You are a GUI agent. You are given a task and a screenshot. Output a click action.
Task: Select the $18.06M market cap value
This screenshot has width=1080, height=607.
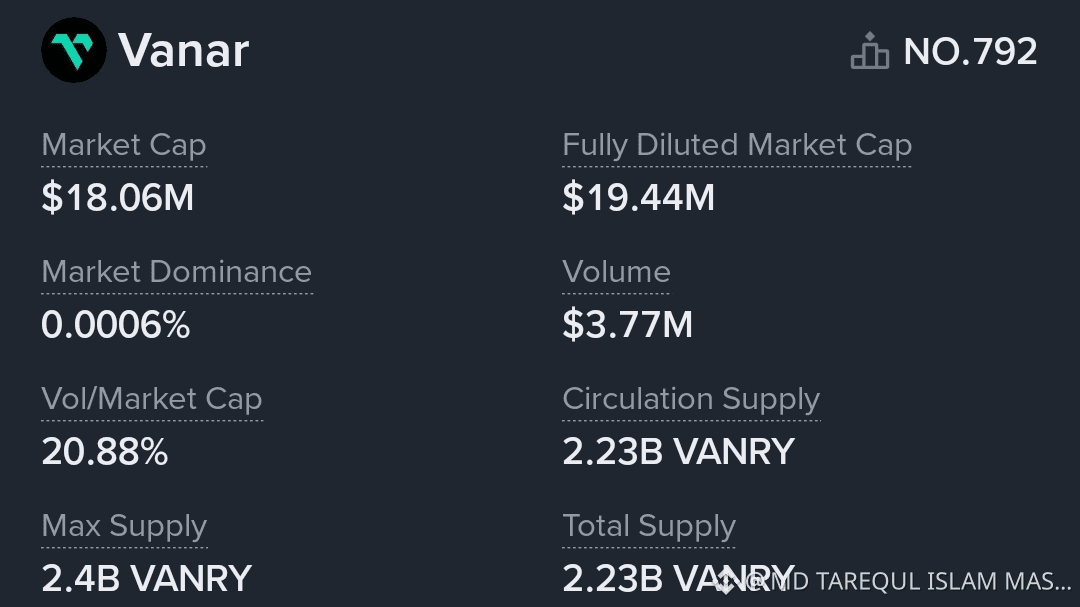[118, 198]
